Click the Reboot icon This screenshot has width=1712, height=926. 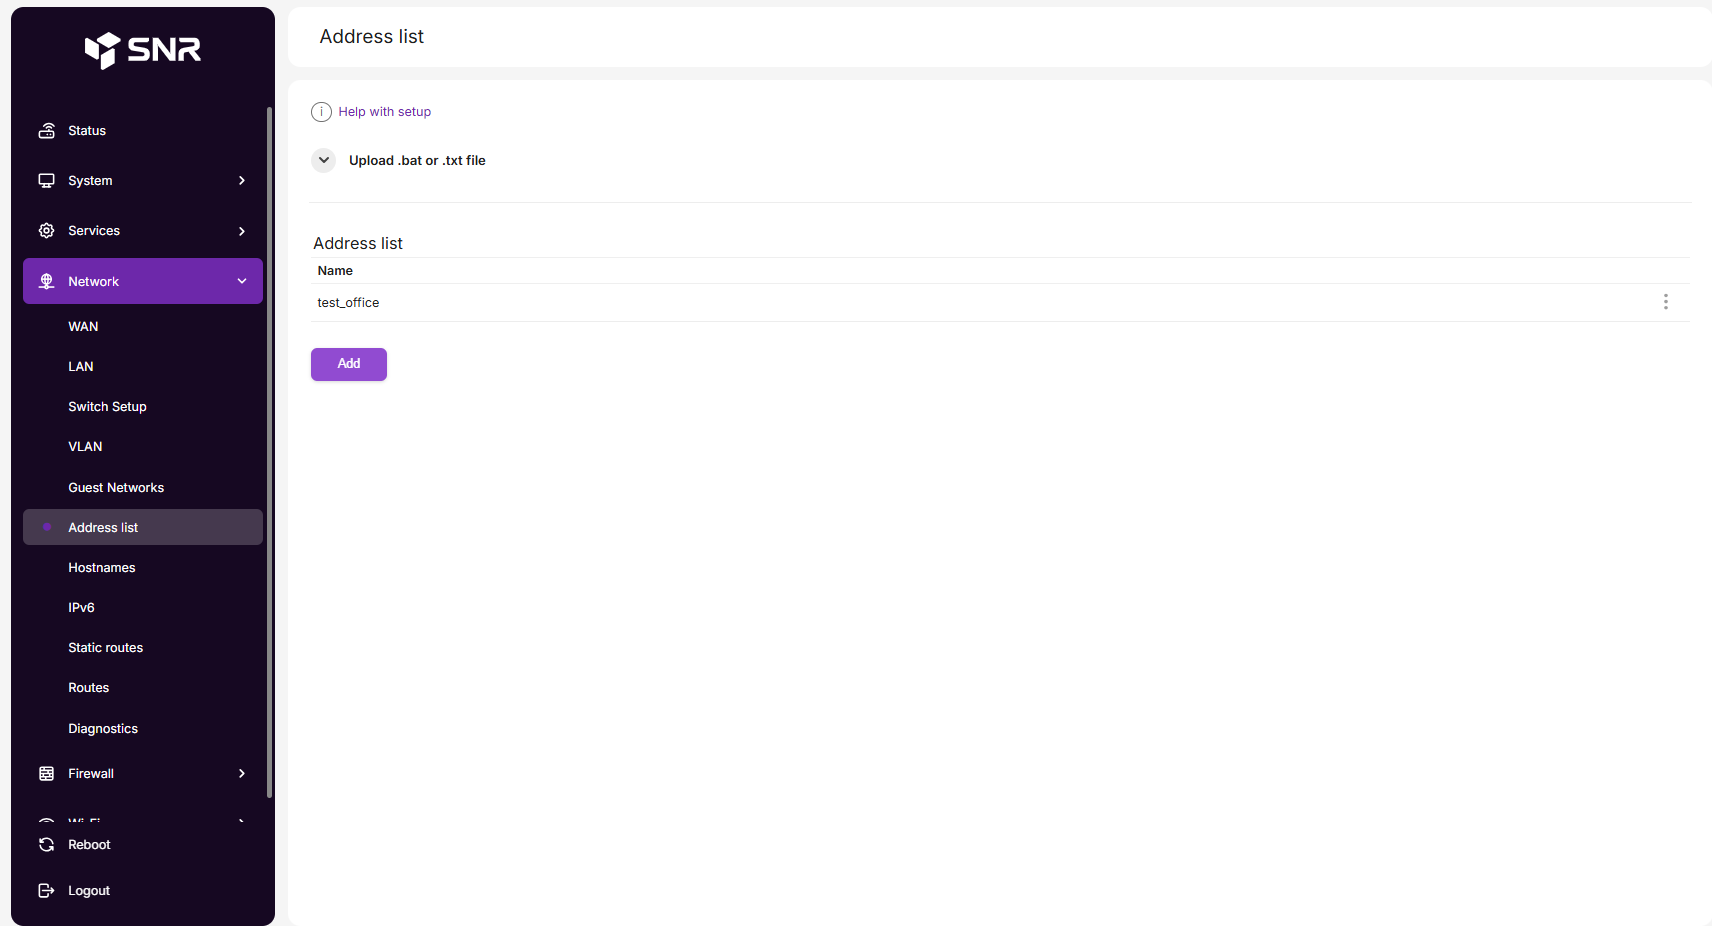(46, 845)
